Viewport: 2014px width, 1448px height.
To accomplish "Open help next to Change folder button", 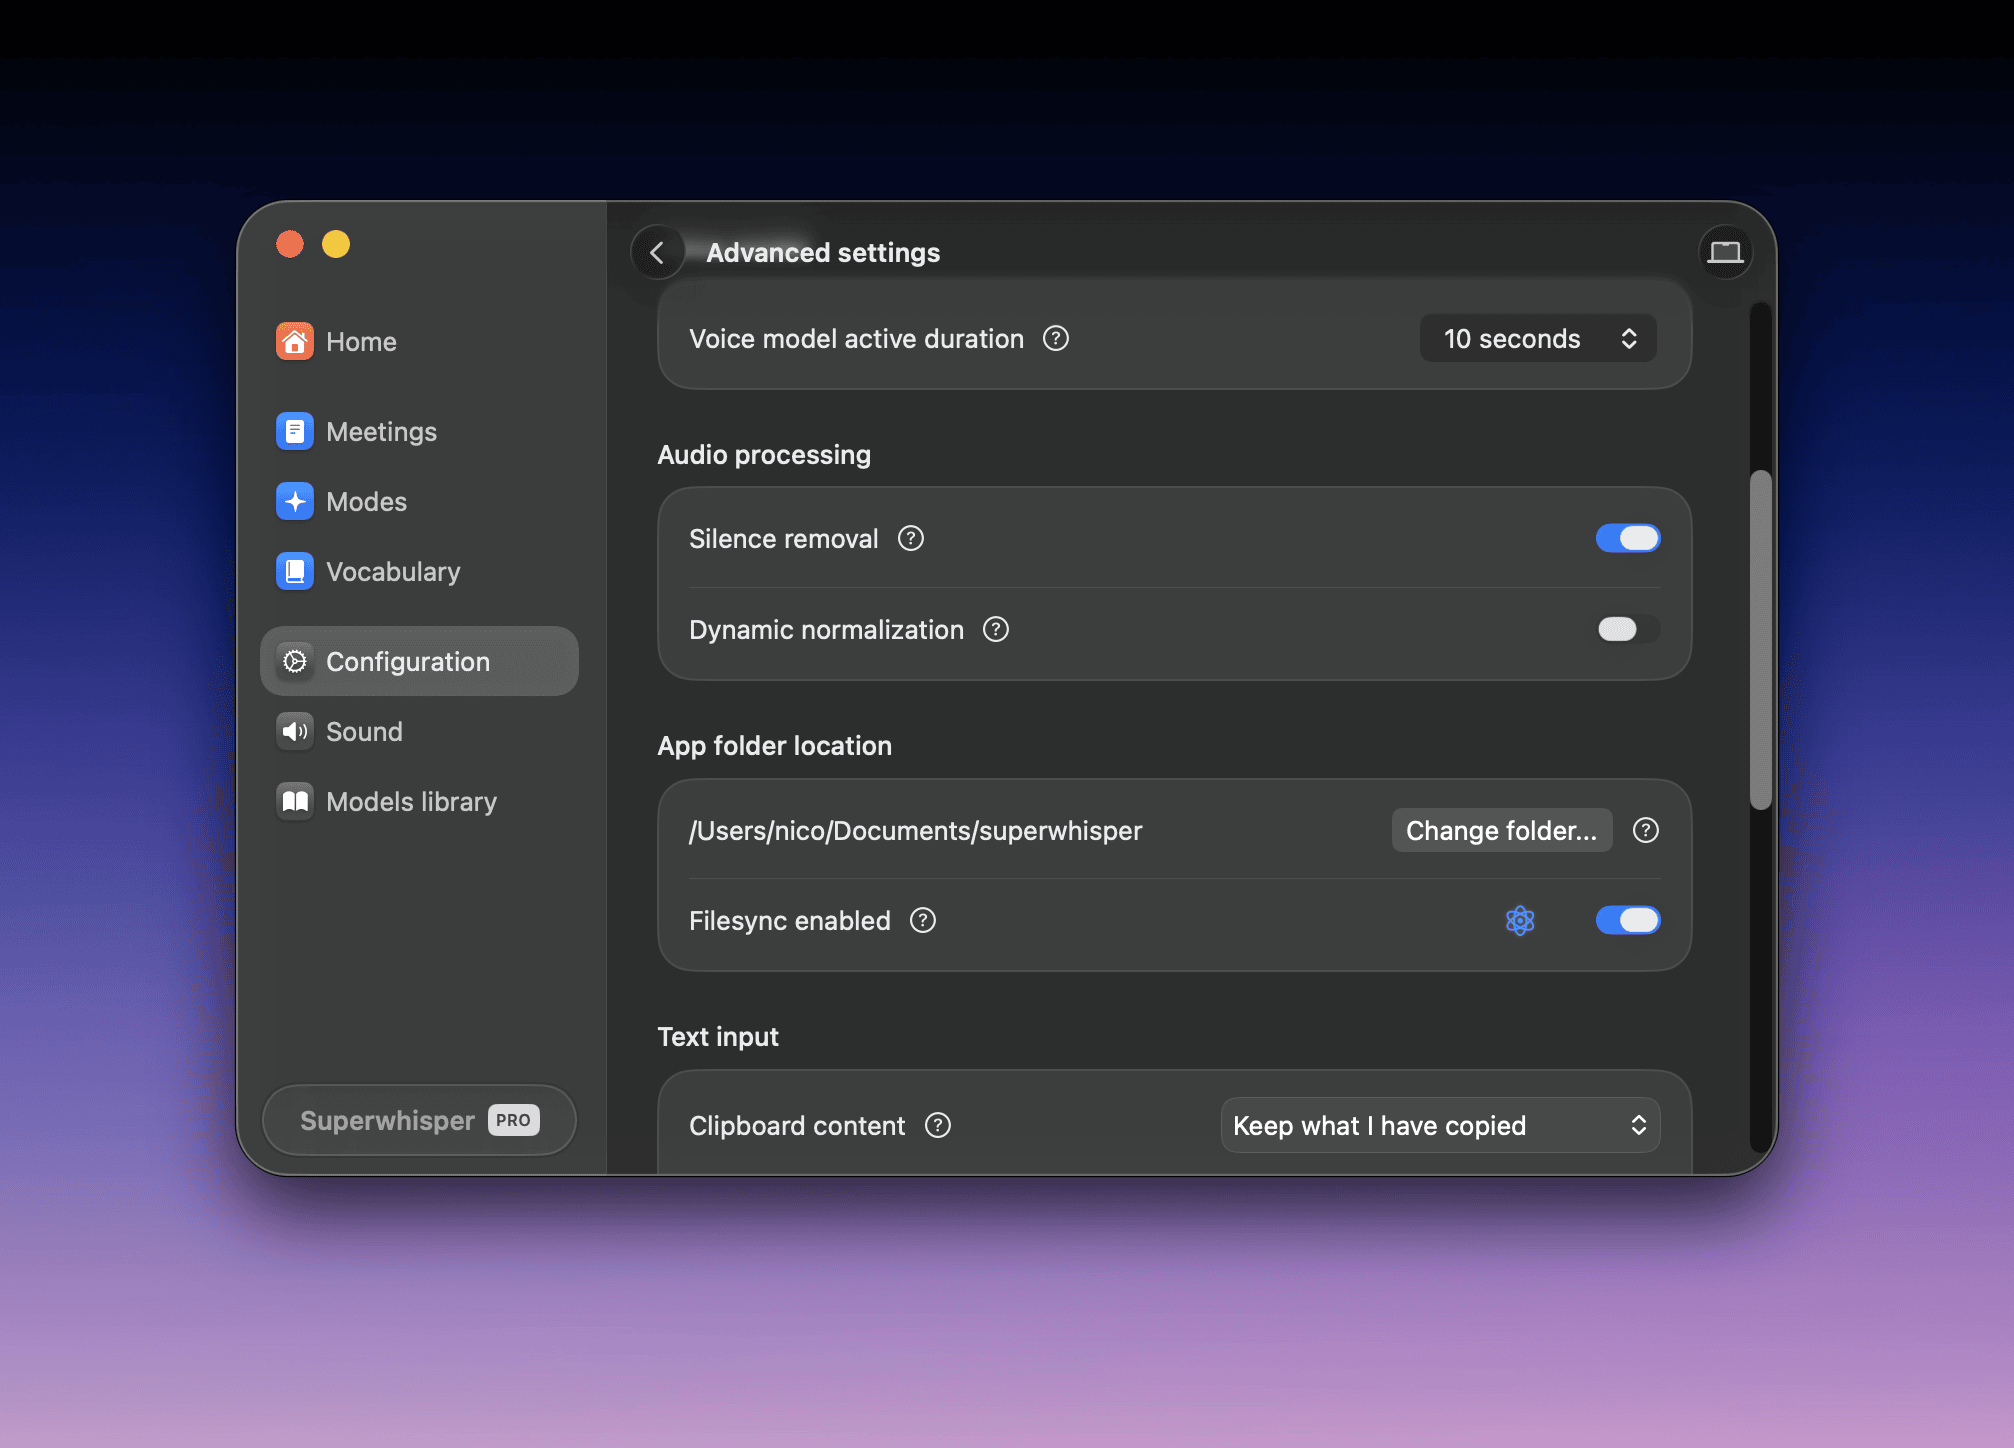I will point(1646,830).
